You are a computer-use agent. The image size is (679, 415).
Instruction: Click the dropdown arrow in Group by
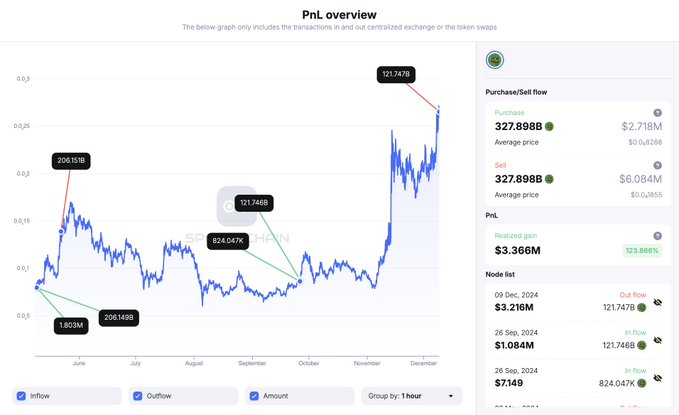click(x=451, y=396)
